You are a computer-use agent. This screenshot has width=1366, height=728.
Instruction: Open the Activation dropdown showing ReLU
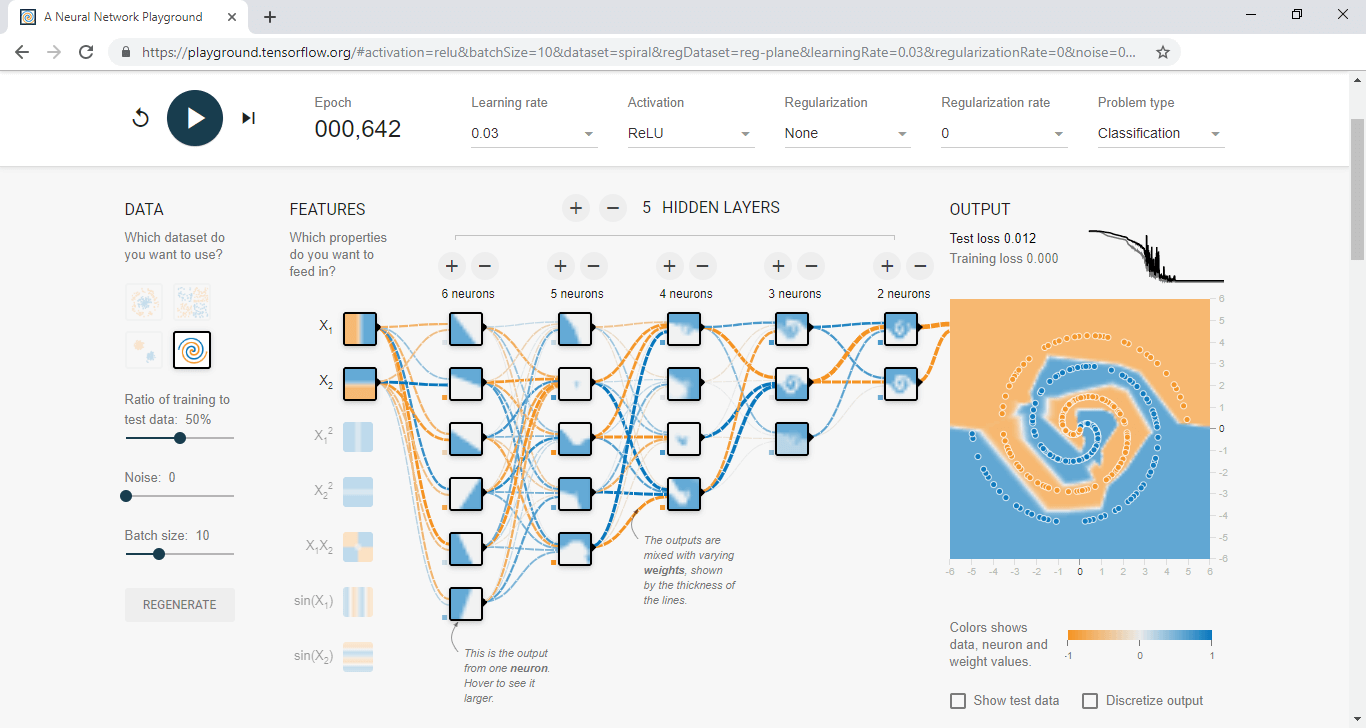690,134
